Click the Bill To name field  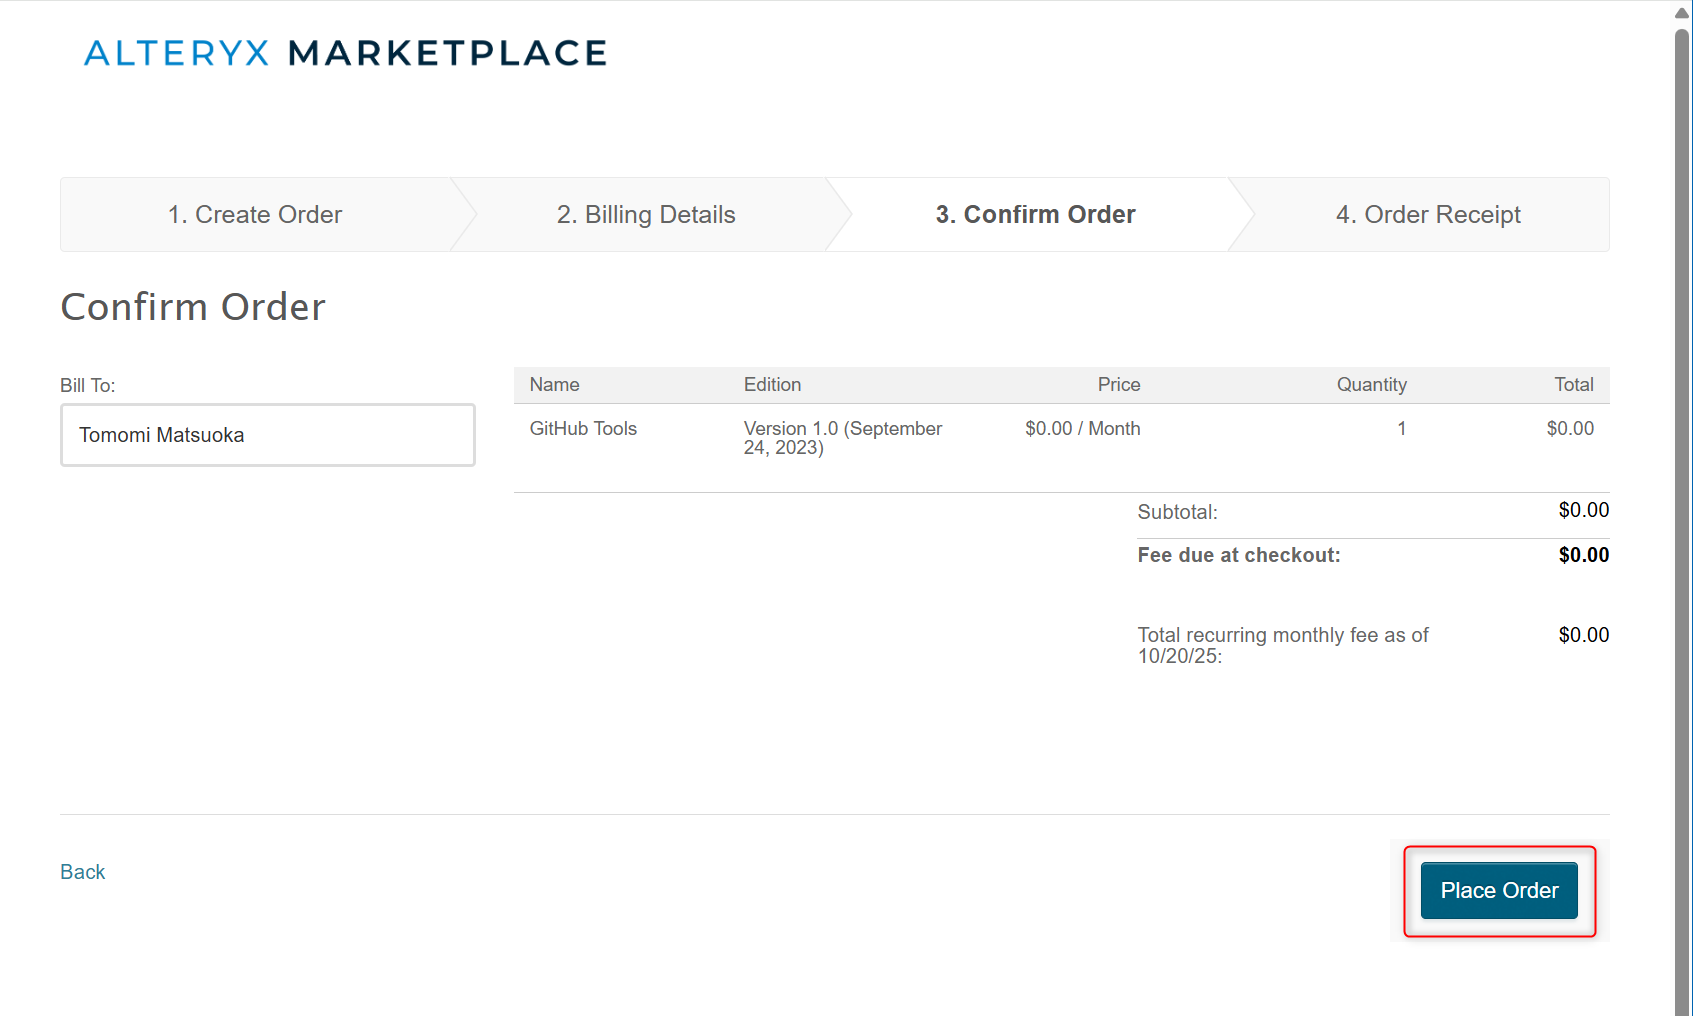(267, 435)
